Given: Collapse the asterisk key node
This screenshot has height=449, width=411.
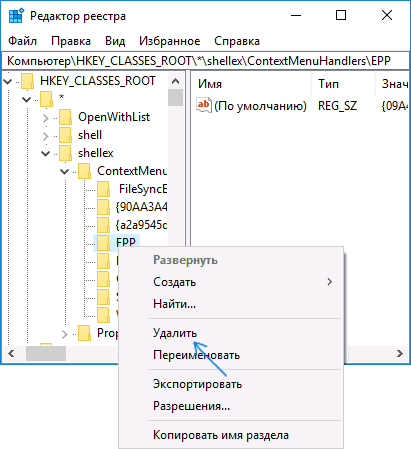Looking at the screenshot, I should tap(27, 99).
